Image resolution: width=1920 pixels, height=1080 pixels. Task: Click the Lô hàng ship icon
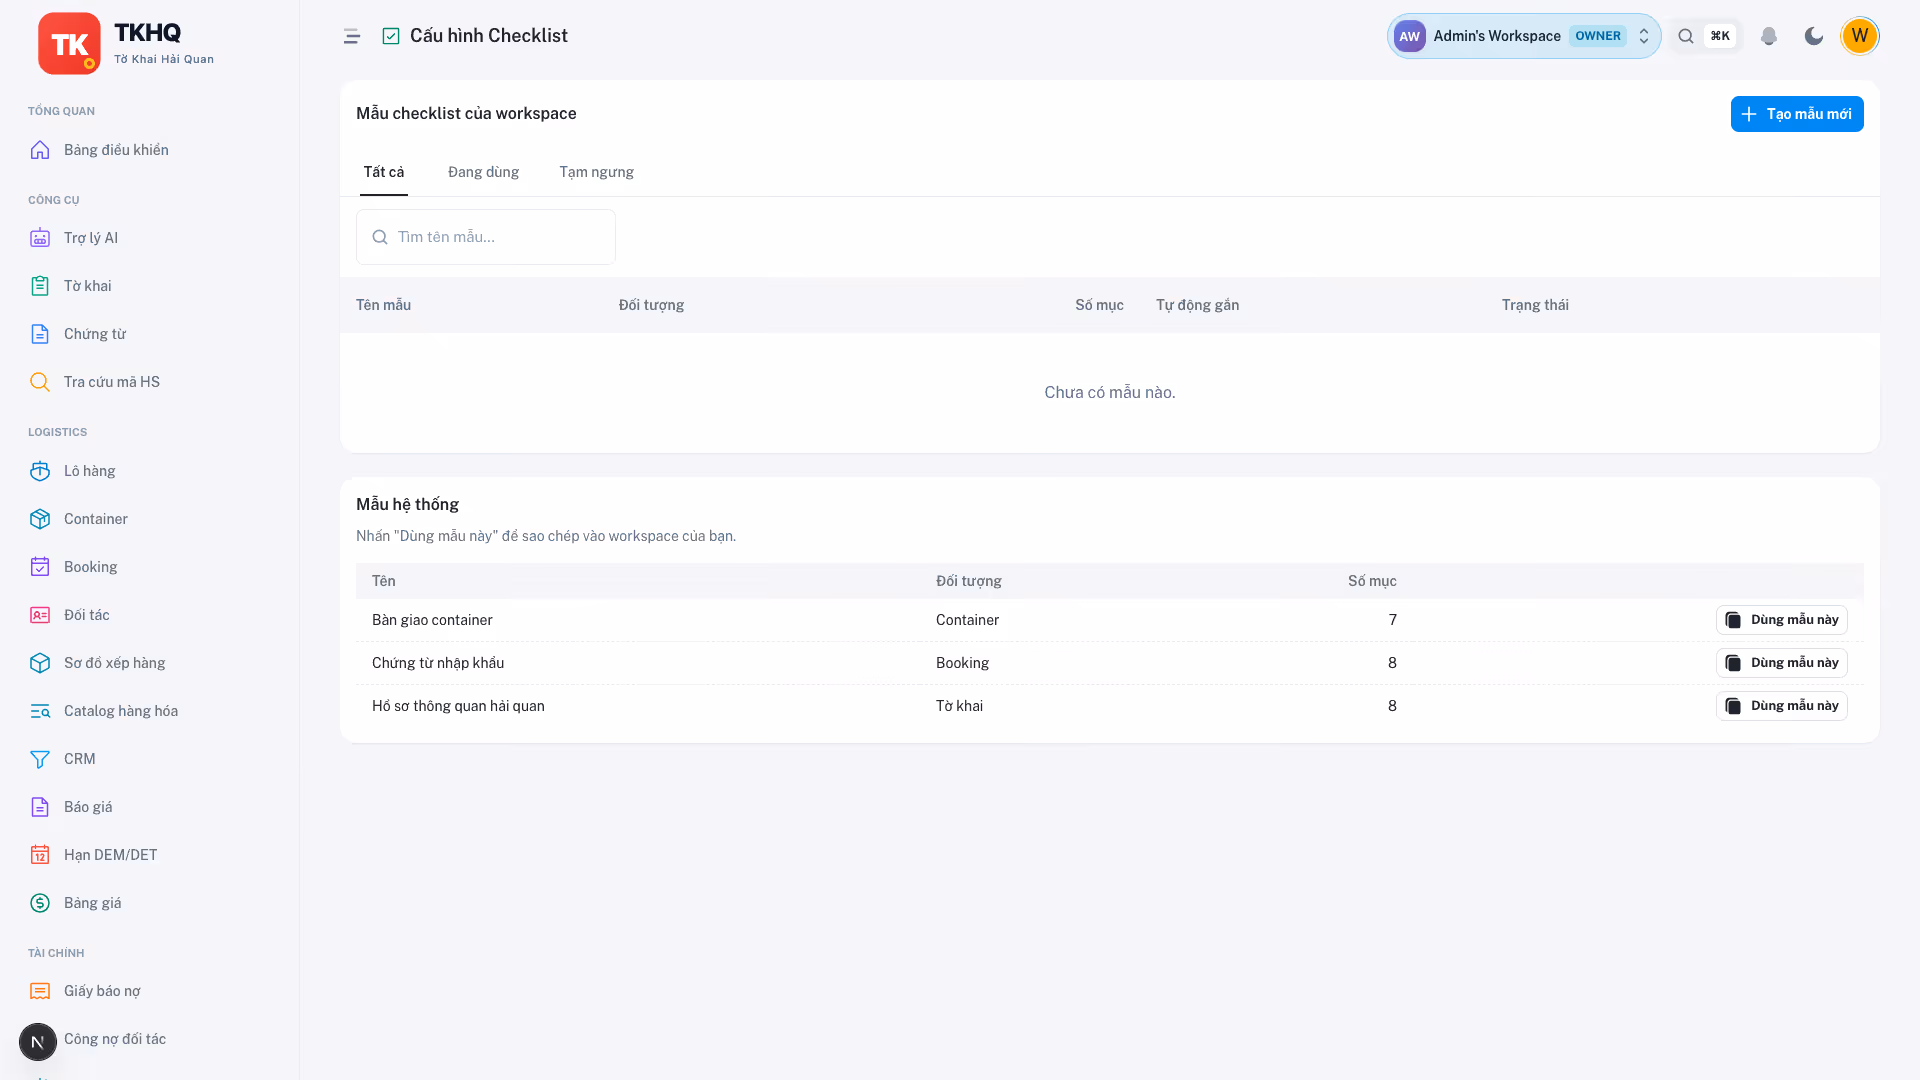pyautogui.click(x=40, y=471)
